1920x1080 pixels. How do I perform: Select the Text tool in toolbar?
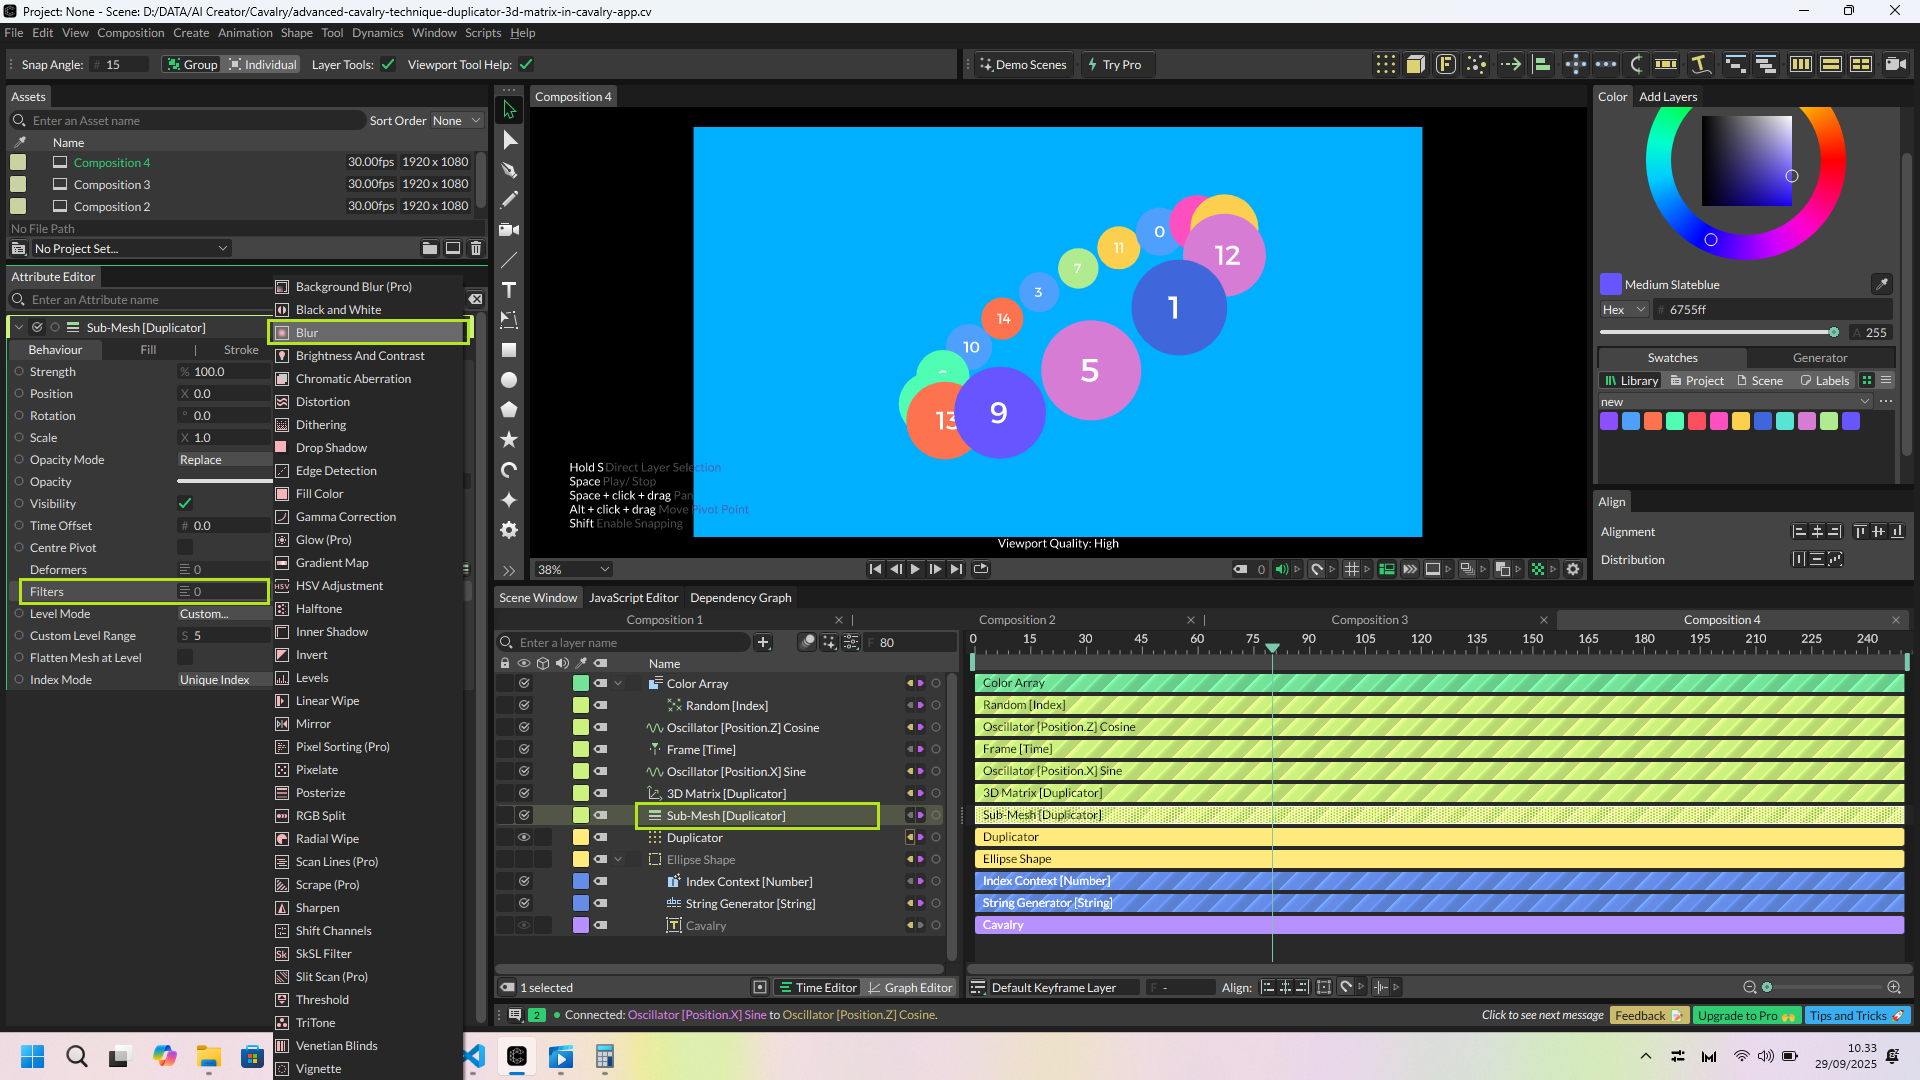[509, 290]
